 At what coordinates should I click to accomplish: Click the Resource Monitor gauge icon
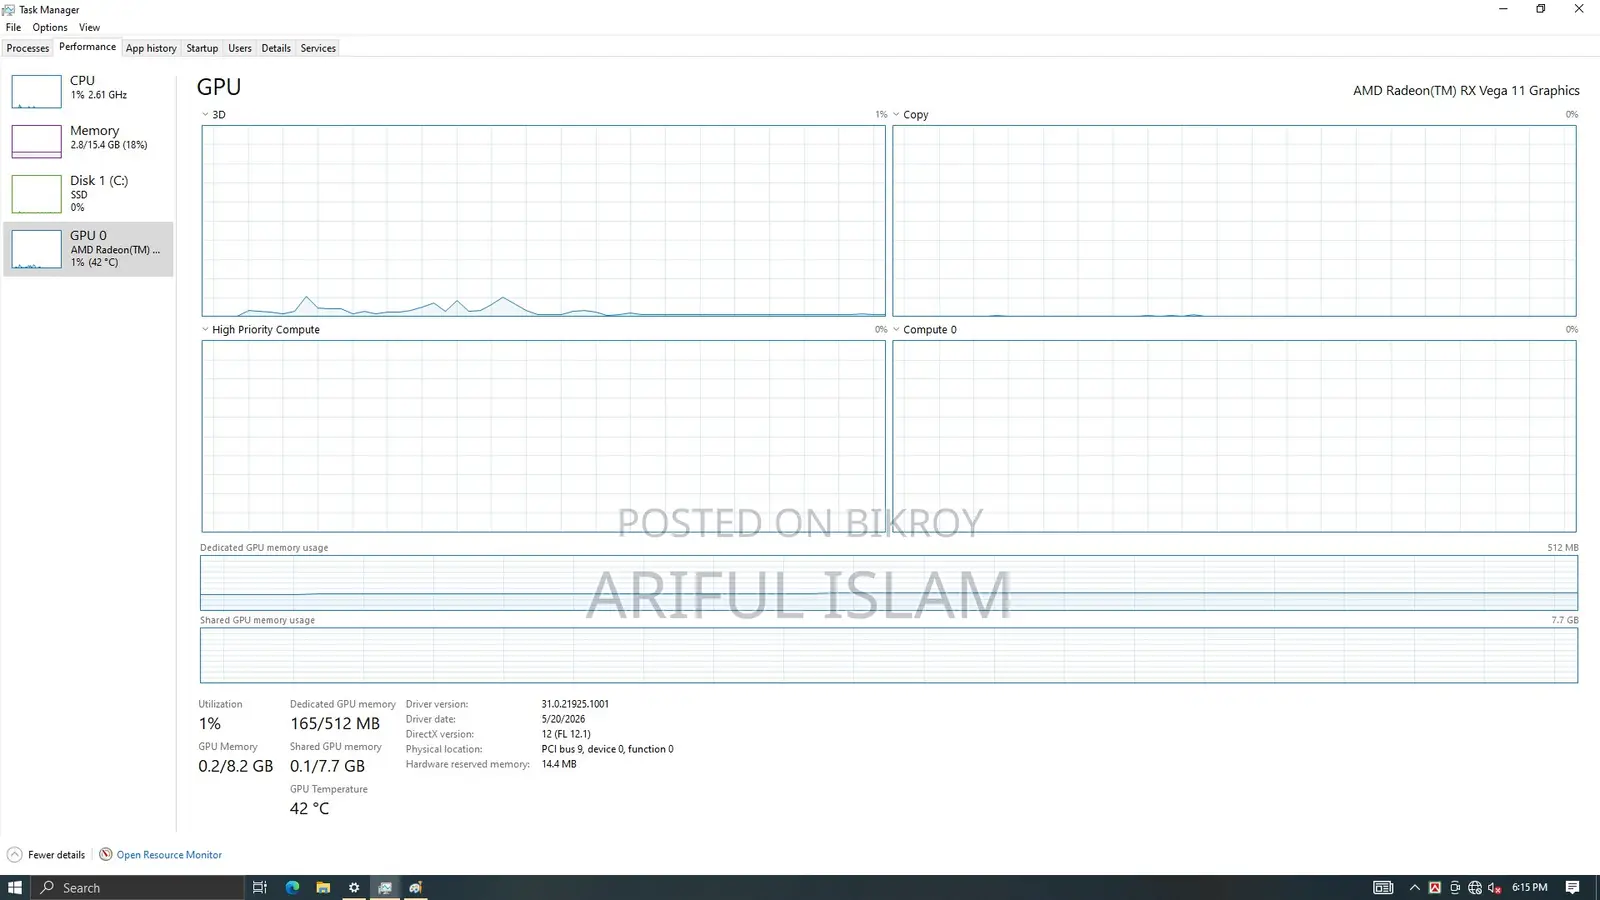pyautogui.click(x=105, y=854)
